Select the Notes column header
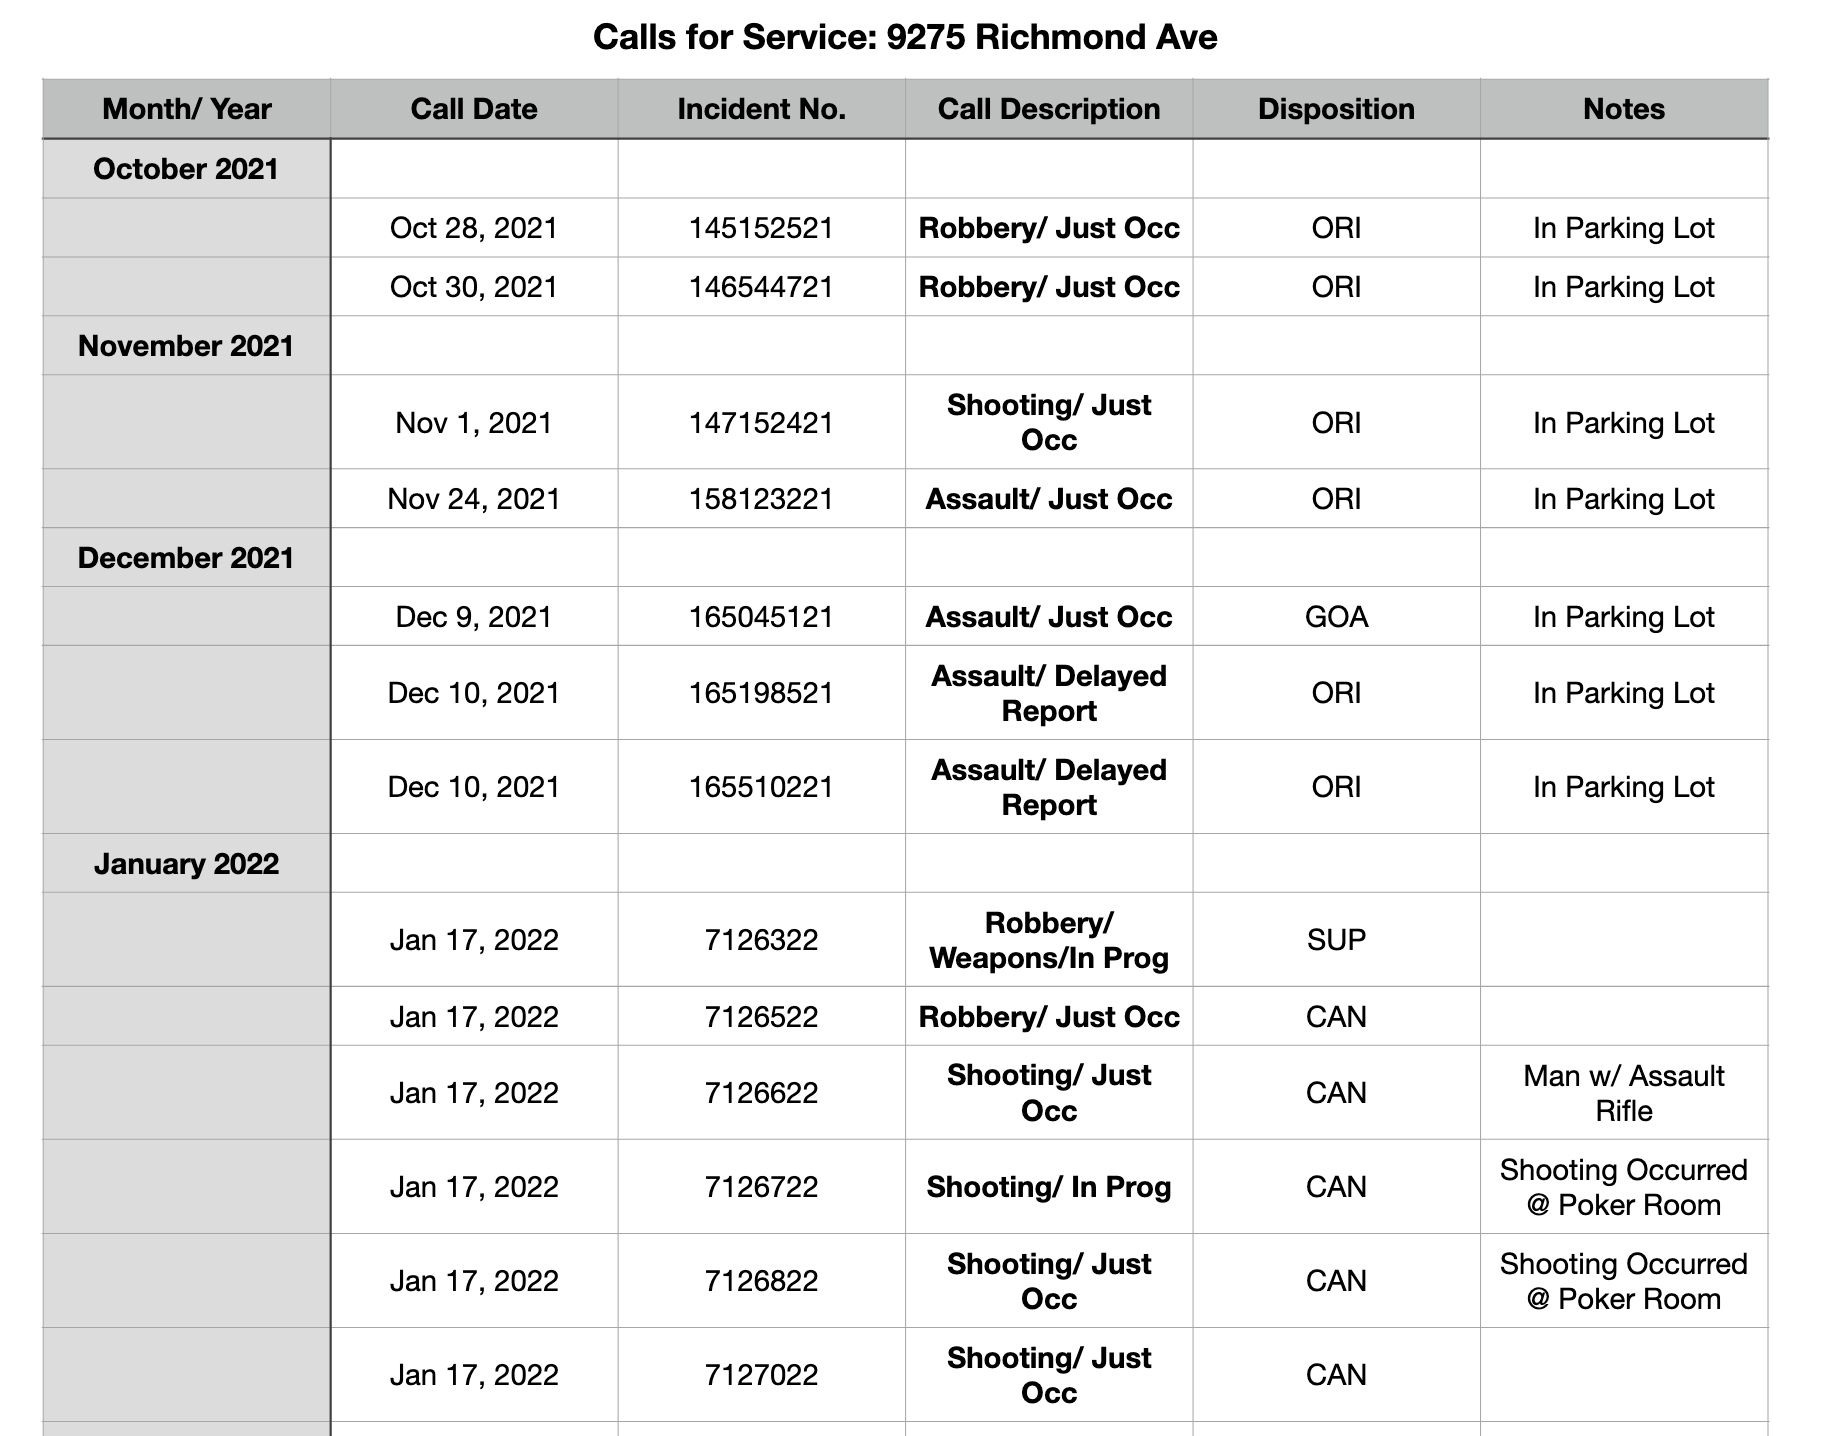This screenshot has height=1436, width=1824. pos(1624,109)
